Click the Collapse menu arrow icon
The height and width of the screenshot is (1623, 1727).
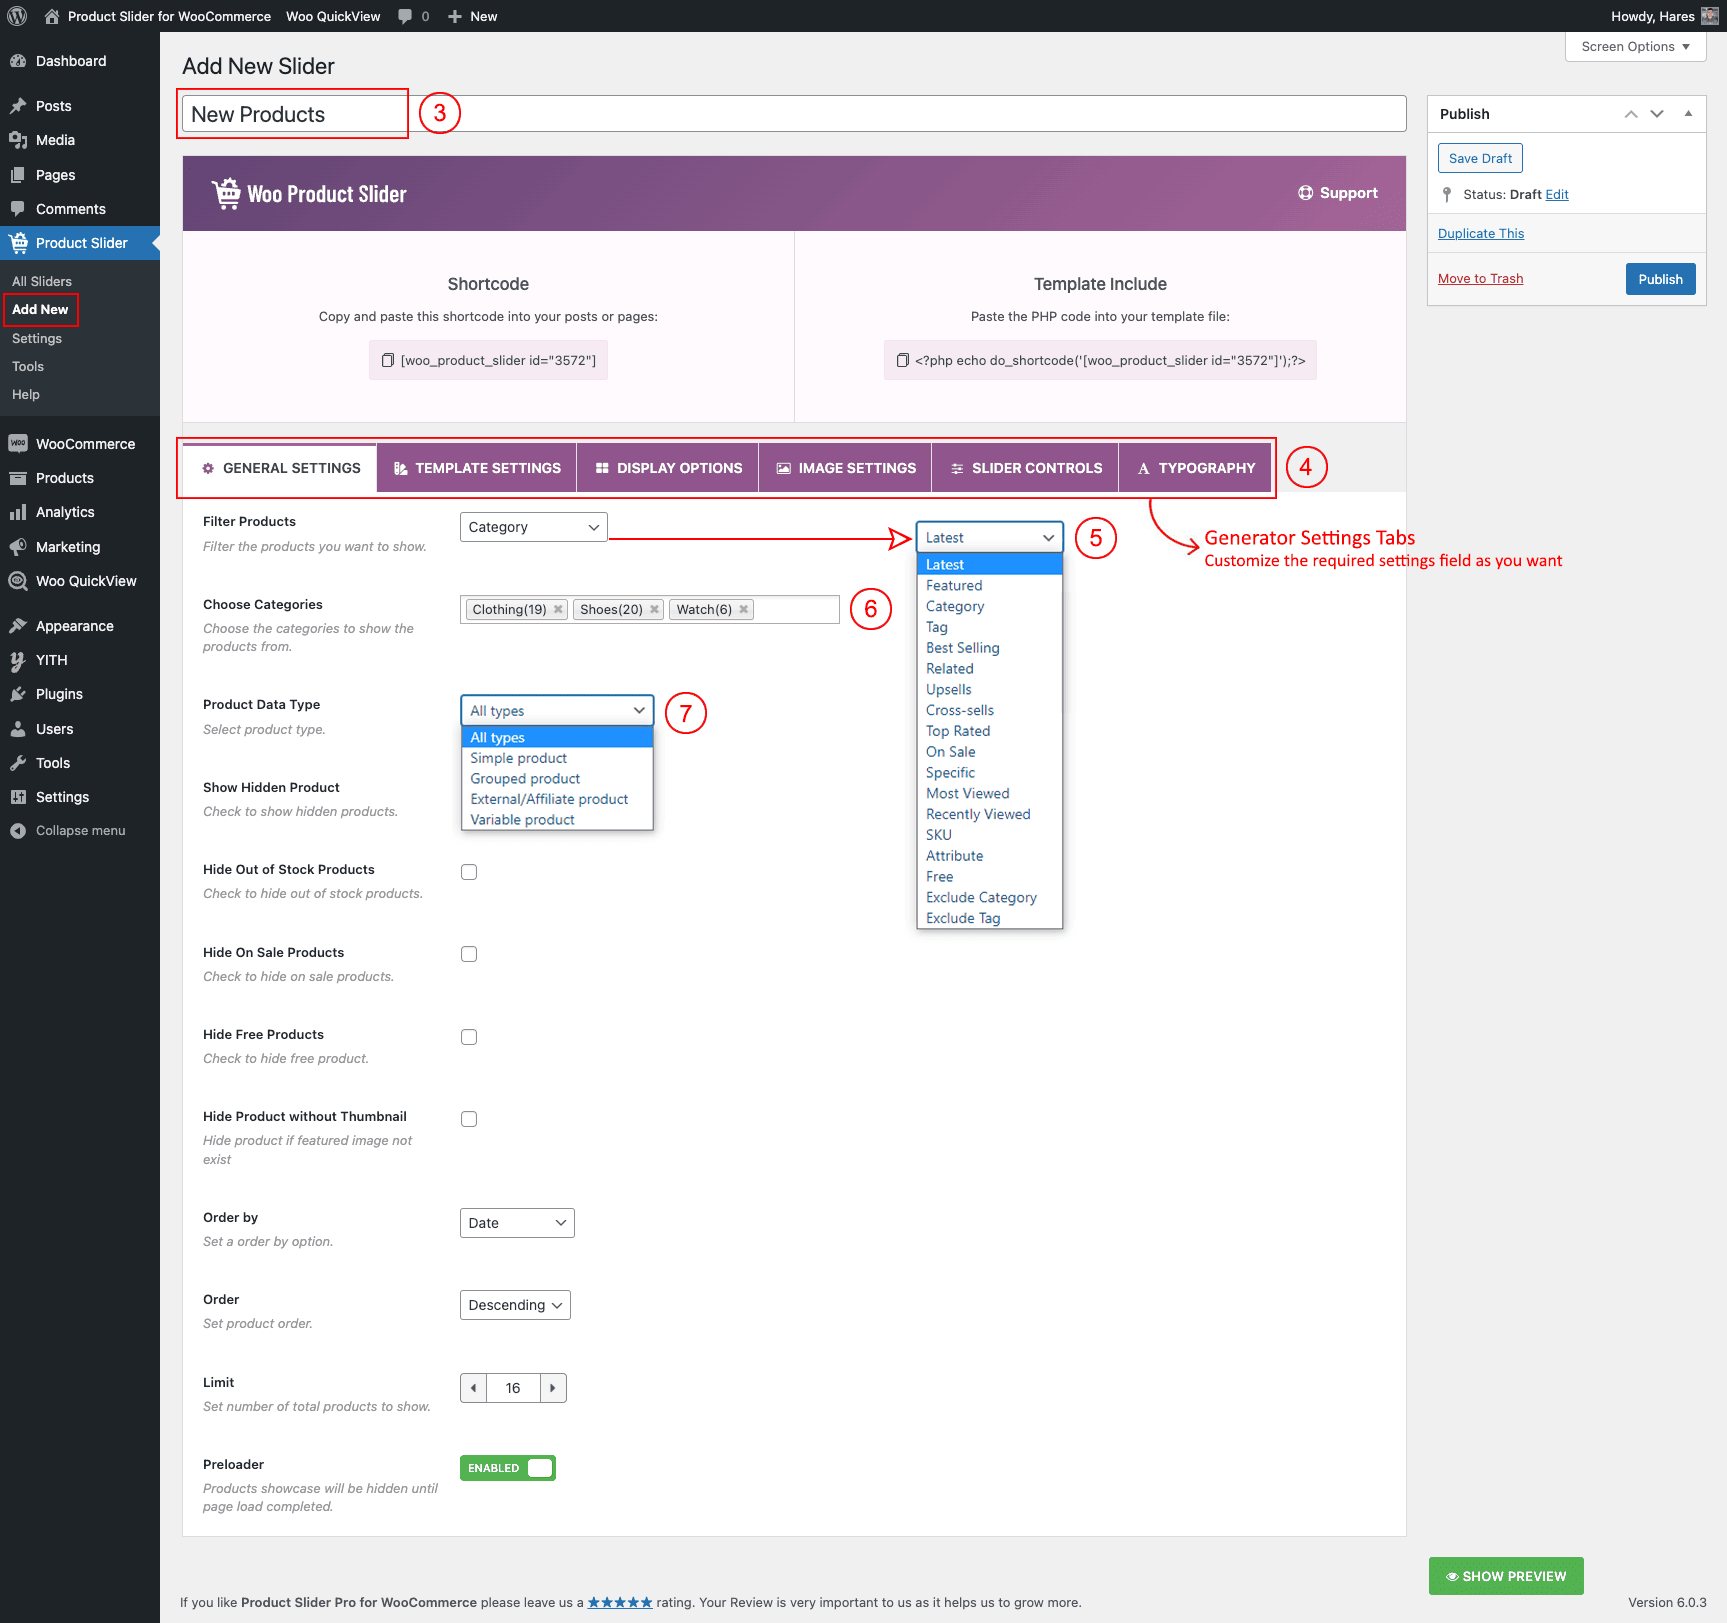(18, 831)
